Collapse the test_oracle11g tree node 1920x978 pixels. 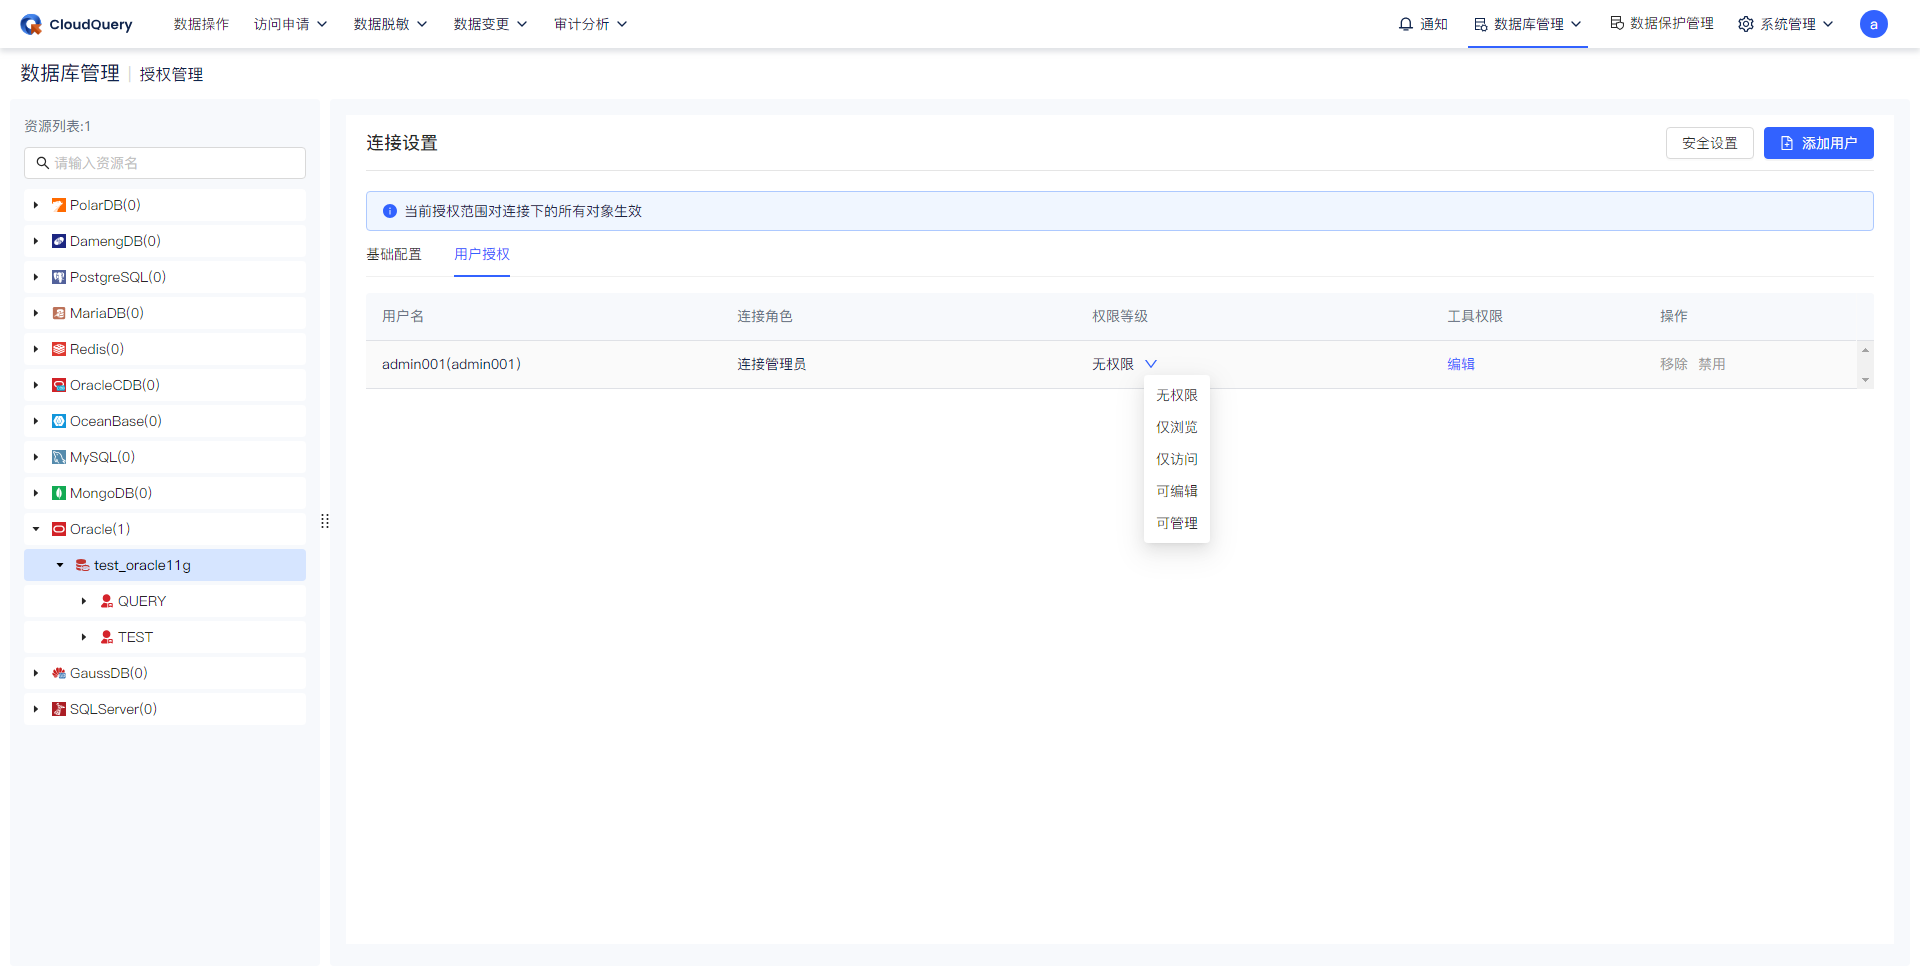[60, 565]
